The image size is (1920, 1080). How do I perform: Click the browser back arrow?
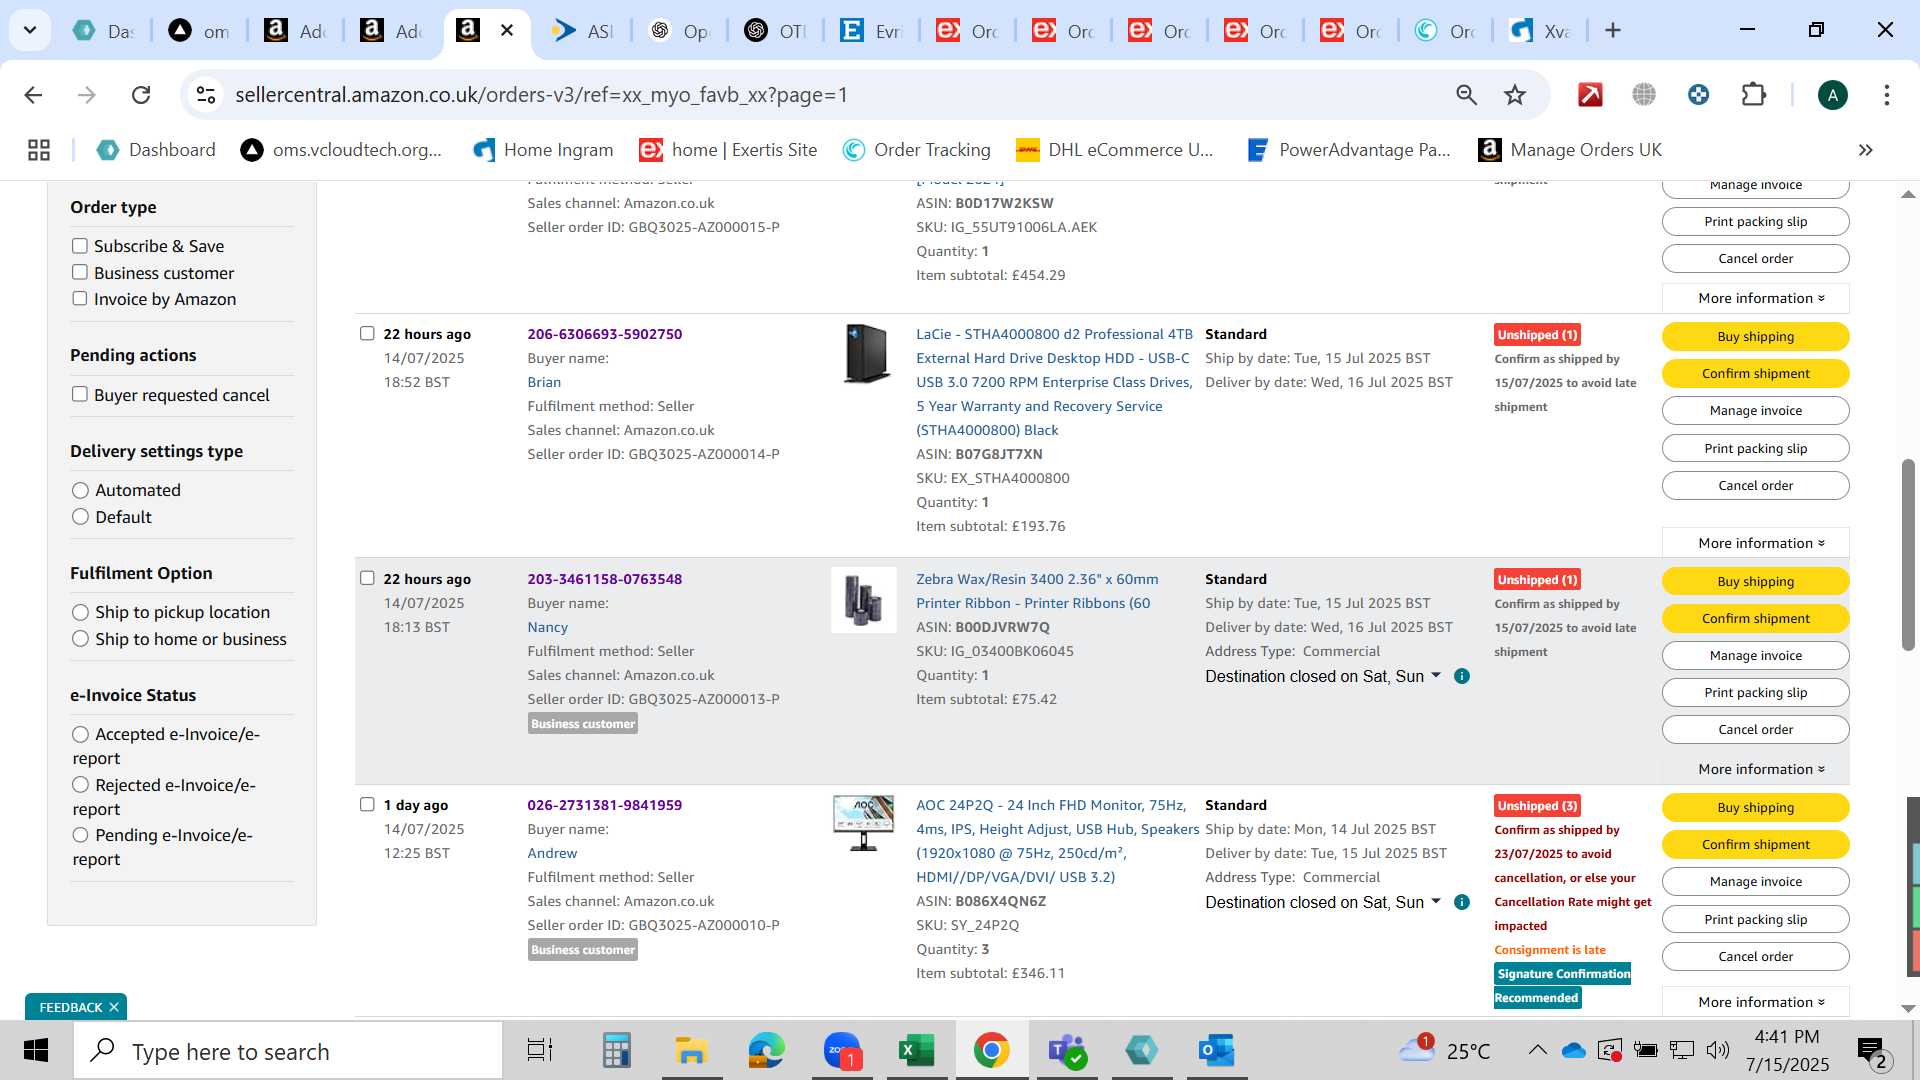coord(33,95)
